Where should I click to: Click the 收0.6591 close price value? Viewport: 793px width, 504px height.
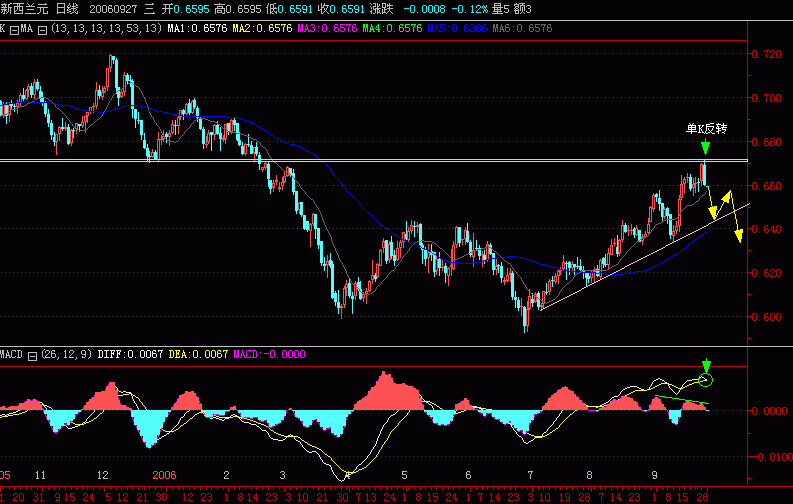coord(341,9)
